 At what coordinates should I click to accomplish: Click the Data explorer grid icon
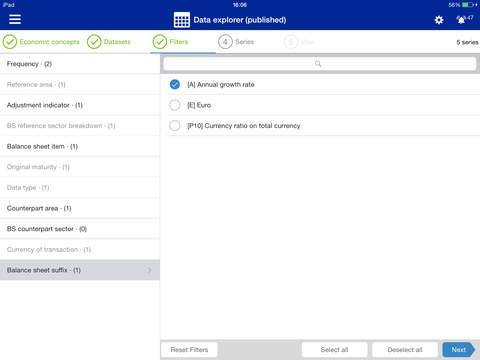pos(182,20)
